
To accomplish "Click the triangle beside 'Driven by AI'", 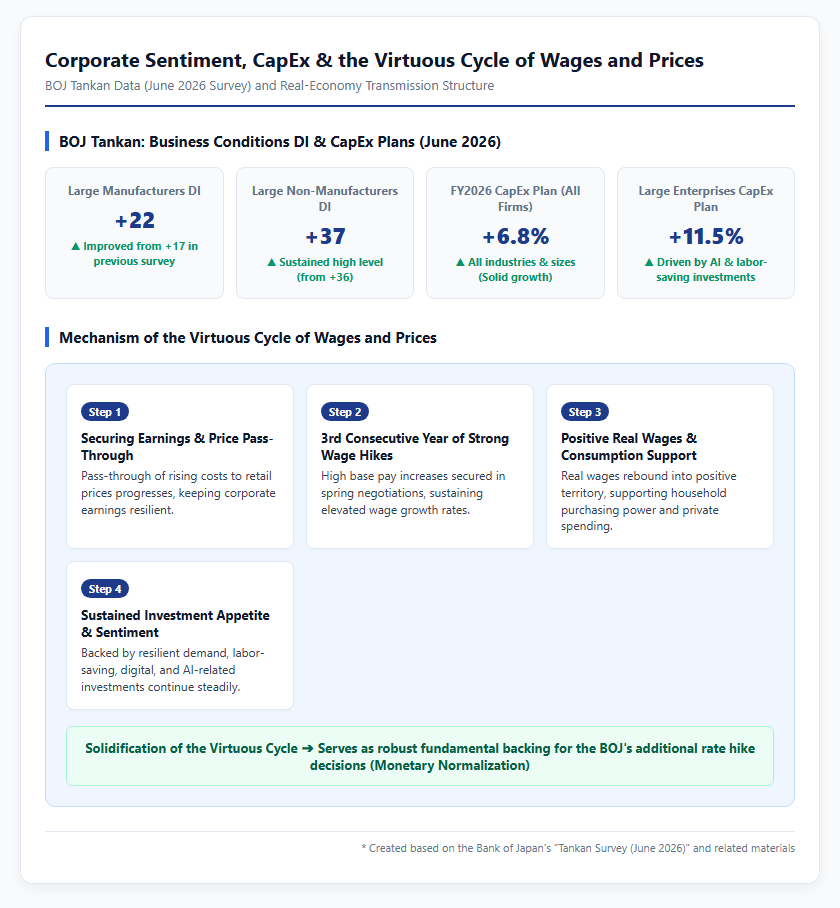I will point(649,262).
